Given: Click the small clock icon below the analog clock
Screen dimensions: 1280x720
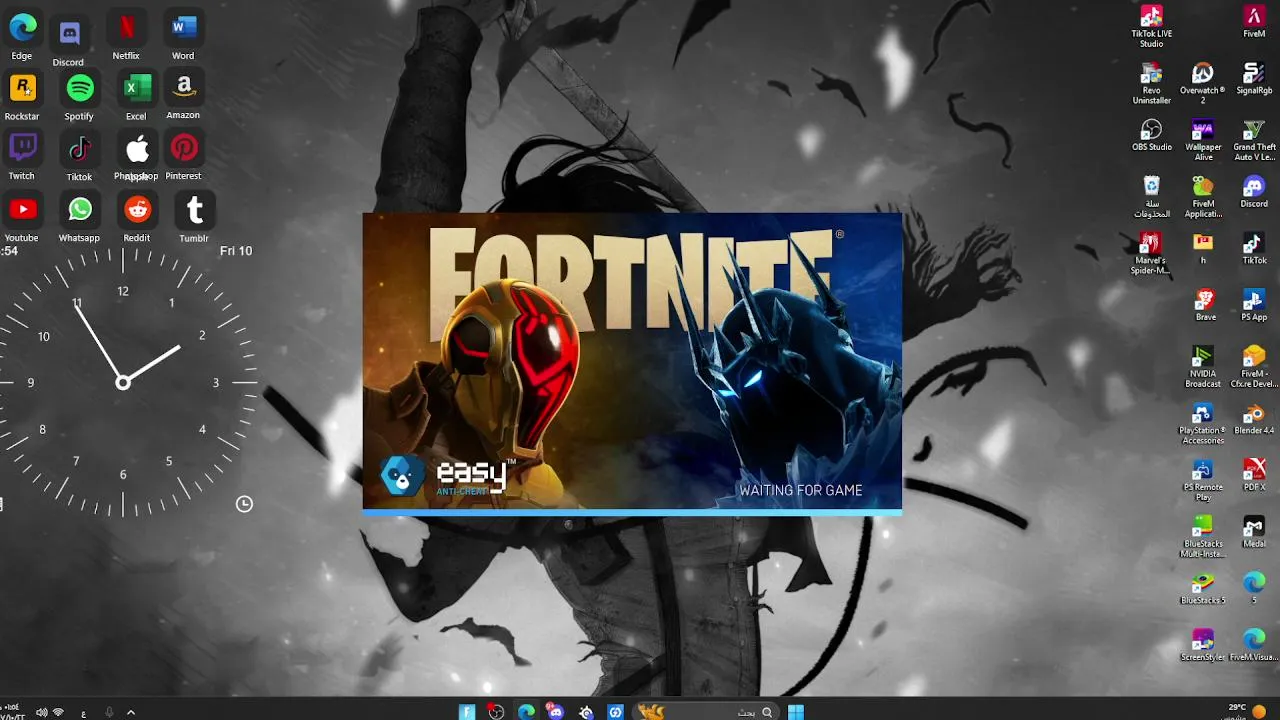Looking at the screenshot, I should point(244,504).
